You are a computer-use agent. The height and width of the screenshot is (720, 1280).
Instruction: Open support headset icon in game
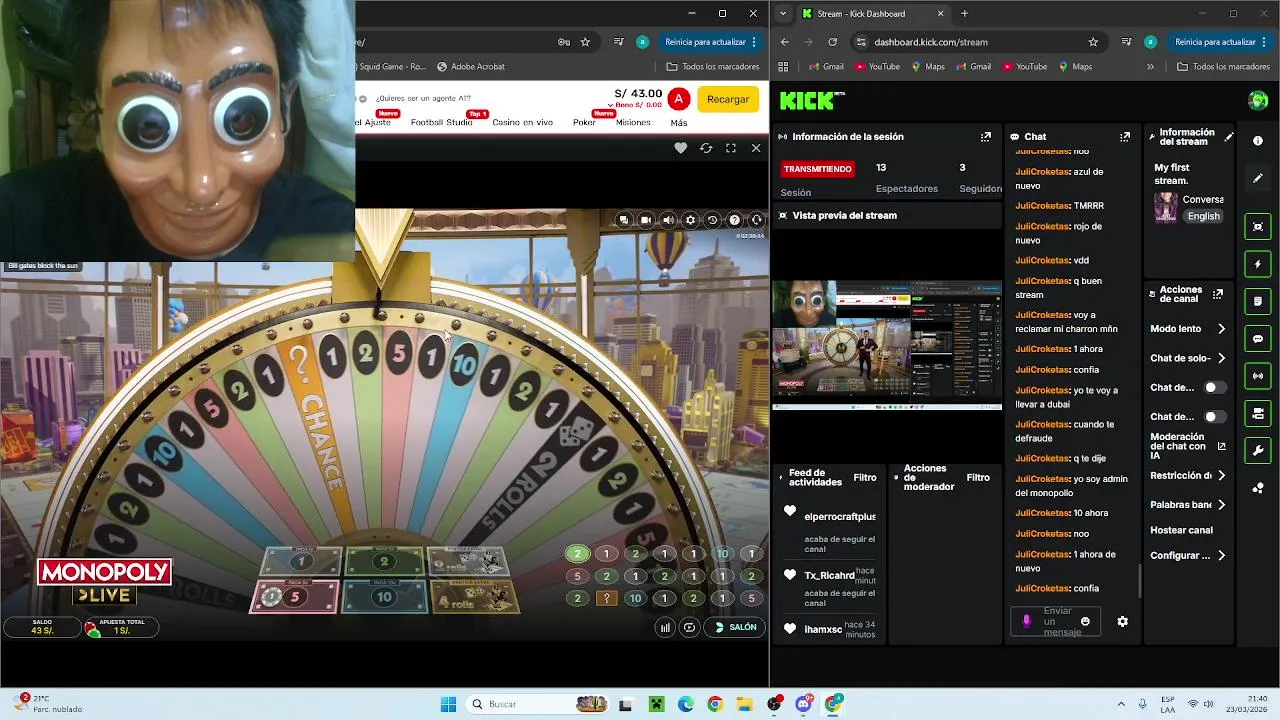coord(756,220)
